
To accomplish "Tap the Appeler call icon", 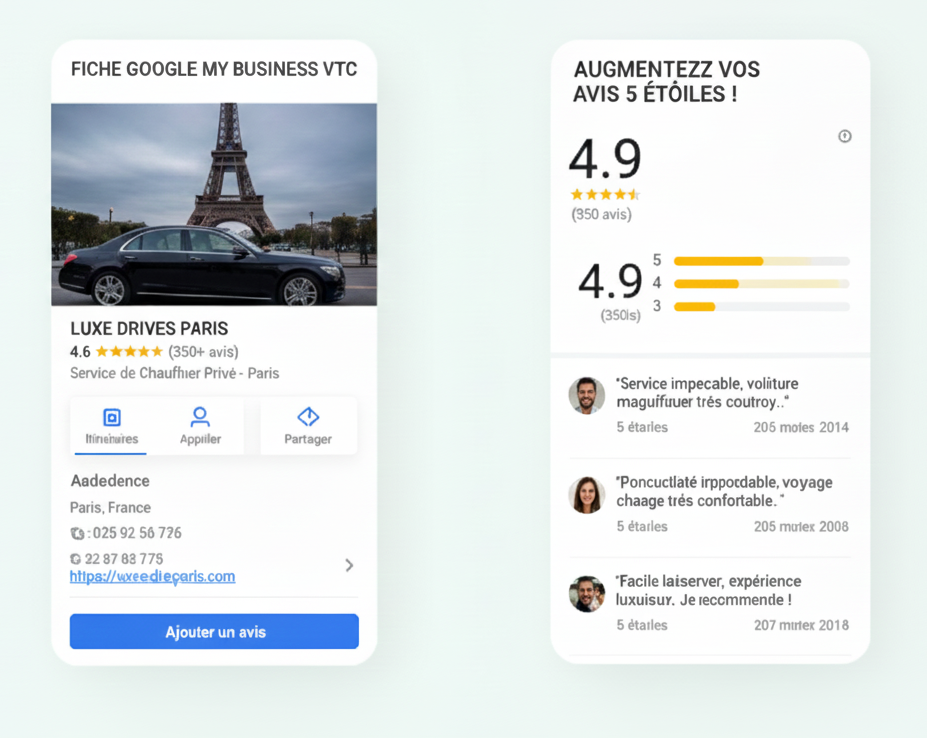I will coord(199,414).
